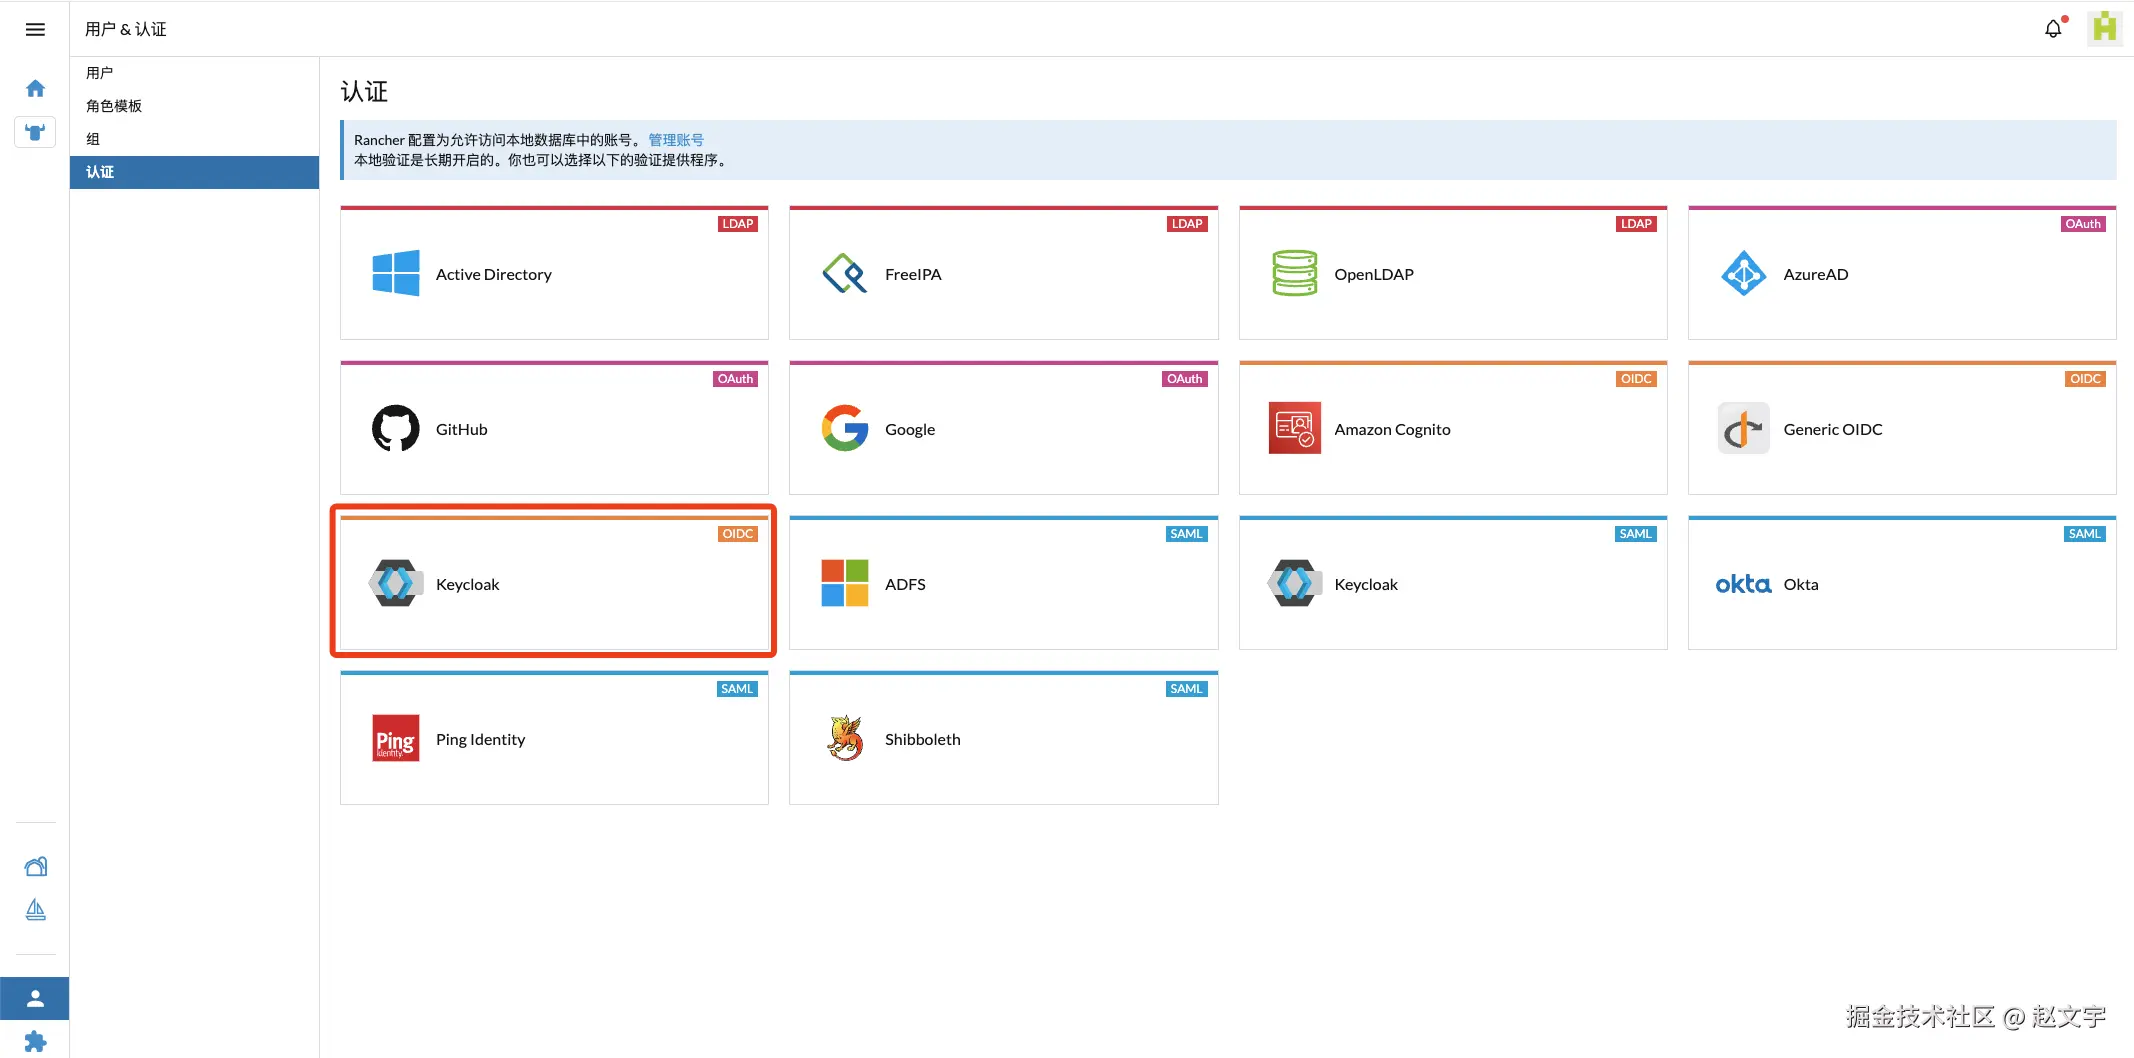Click the 用户 & 认证 header title
This screenshot has height=1058, width=2134.
[x=126, y=29]
